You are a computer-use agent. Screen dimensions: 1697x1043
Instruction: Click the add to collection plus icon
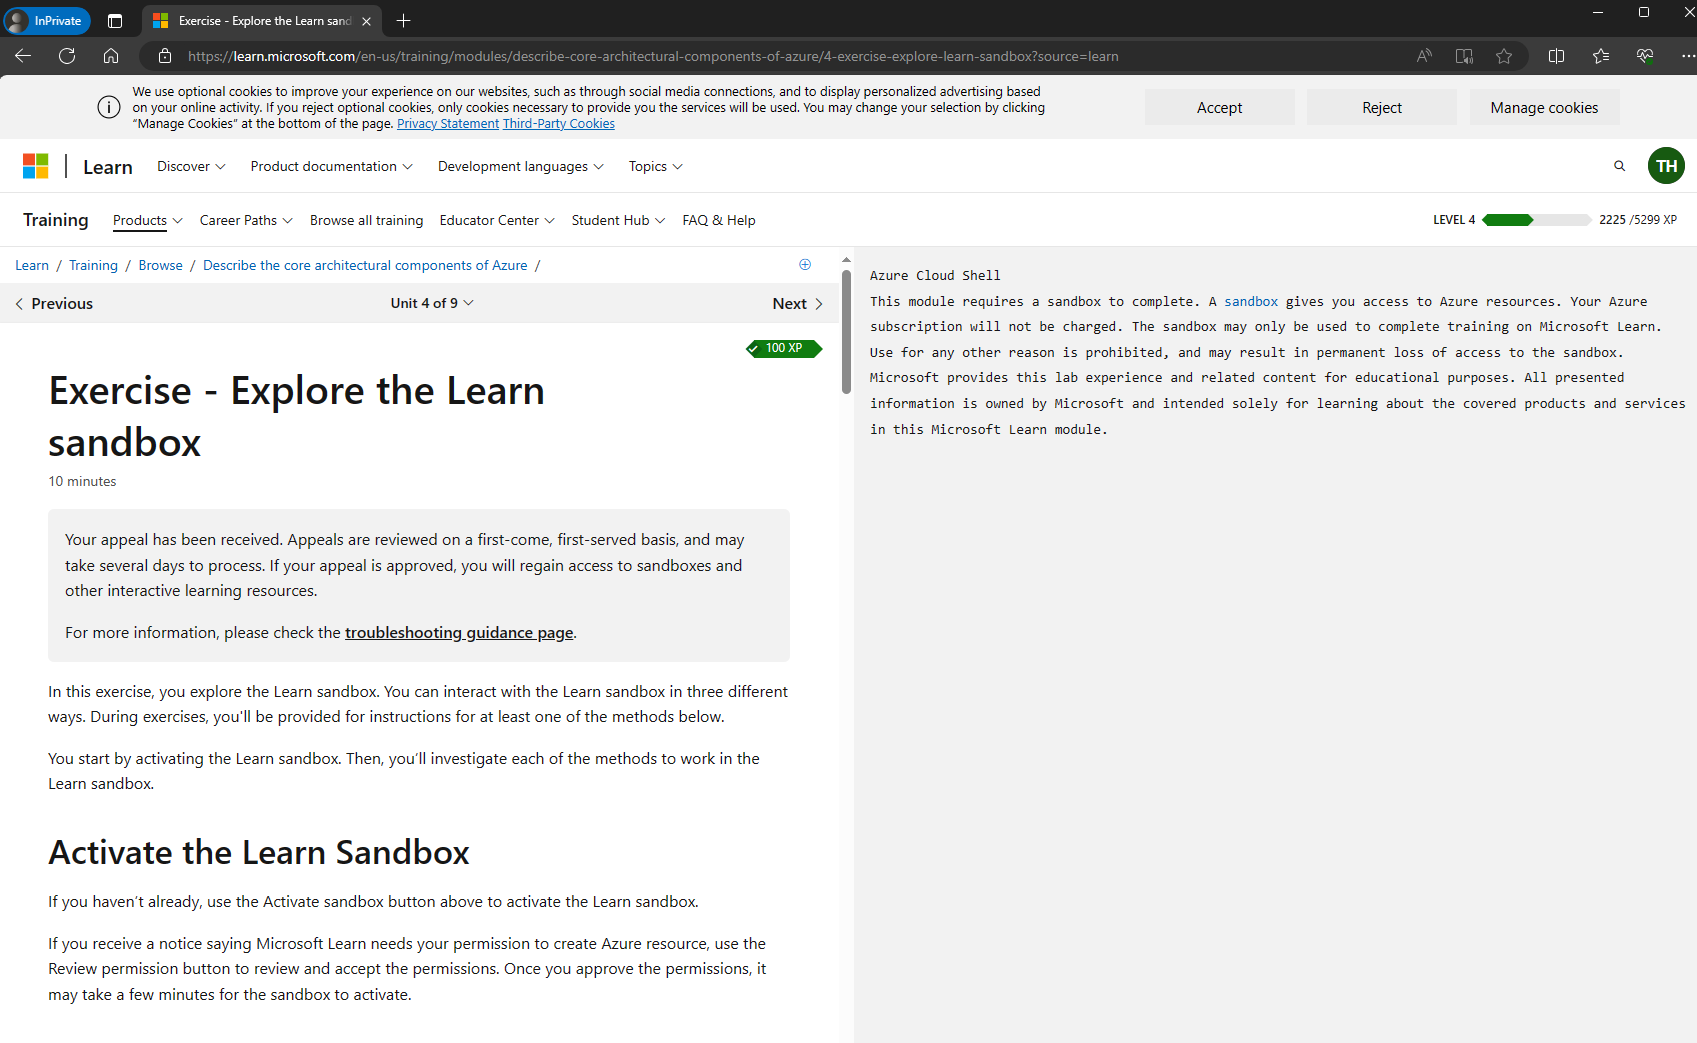pyautogui.click(x=805, y=265)
